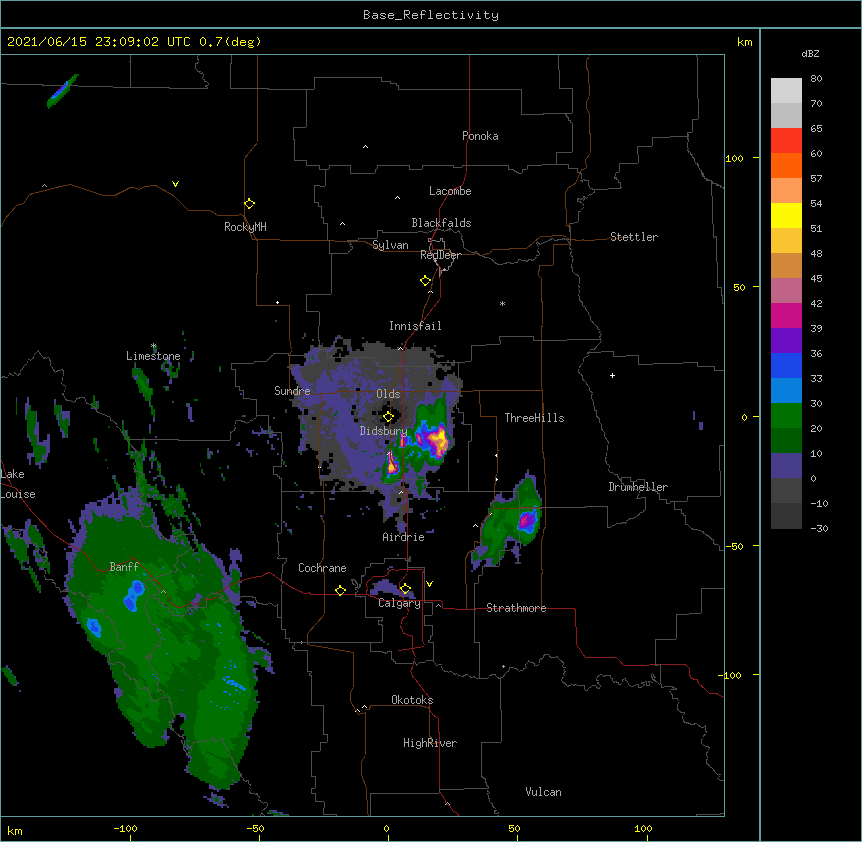Click the dBZ legend heading
The width and height of the screenshot is (862, 842).
coord(810,53)
